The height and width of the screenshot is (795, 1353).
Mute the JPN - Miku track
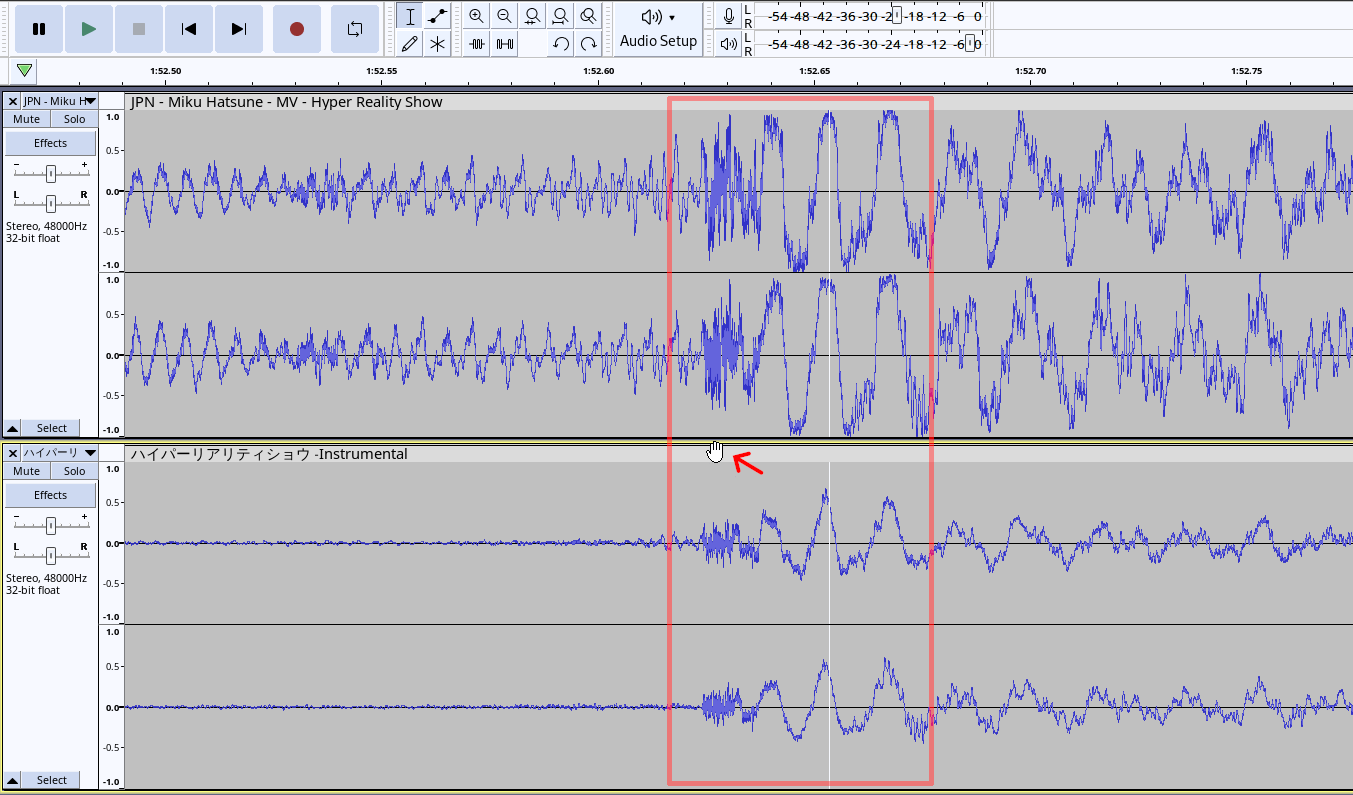27,119
